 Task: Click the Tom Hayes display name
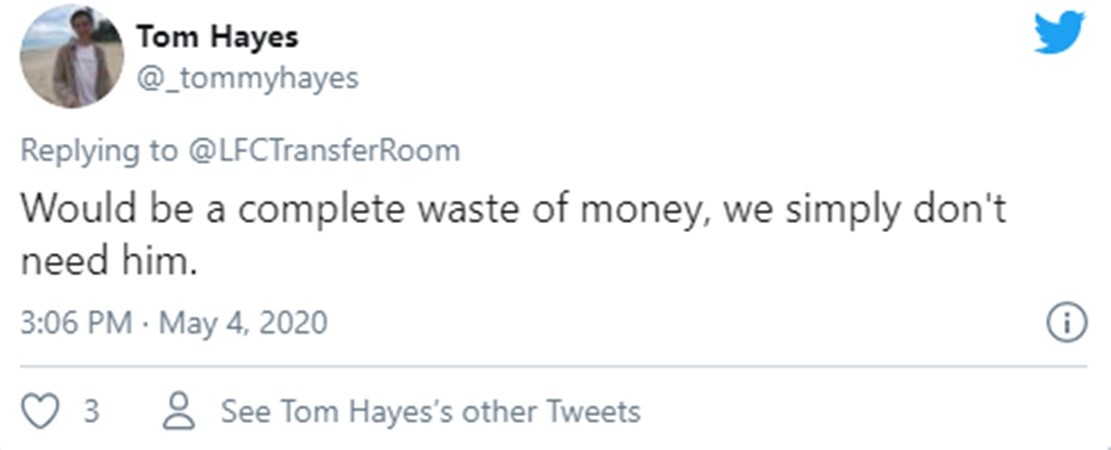pos(217,38)
